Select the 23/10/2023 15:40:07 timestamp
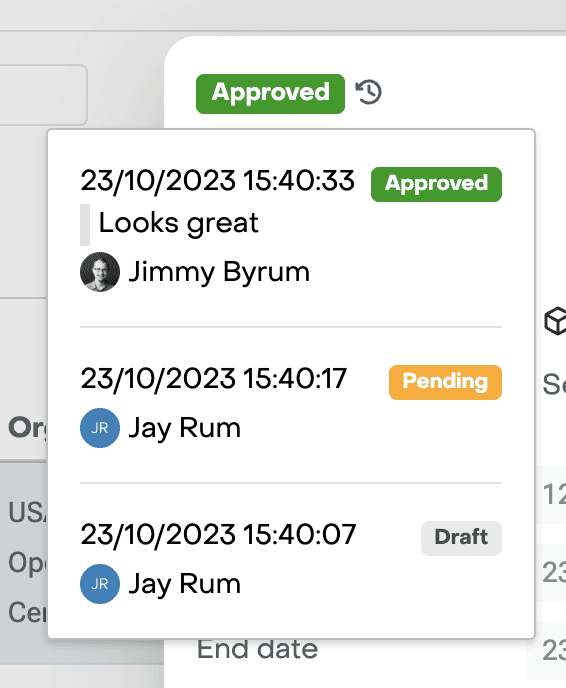The width and height of the screenshot is (566, 688). tap(218, 534)
